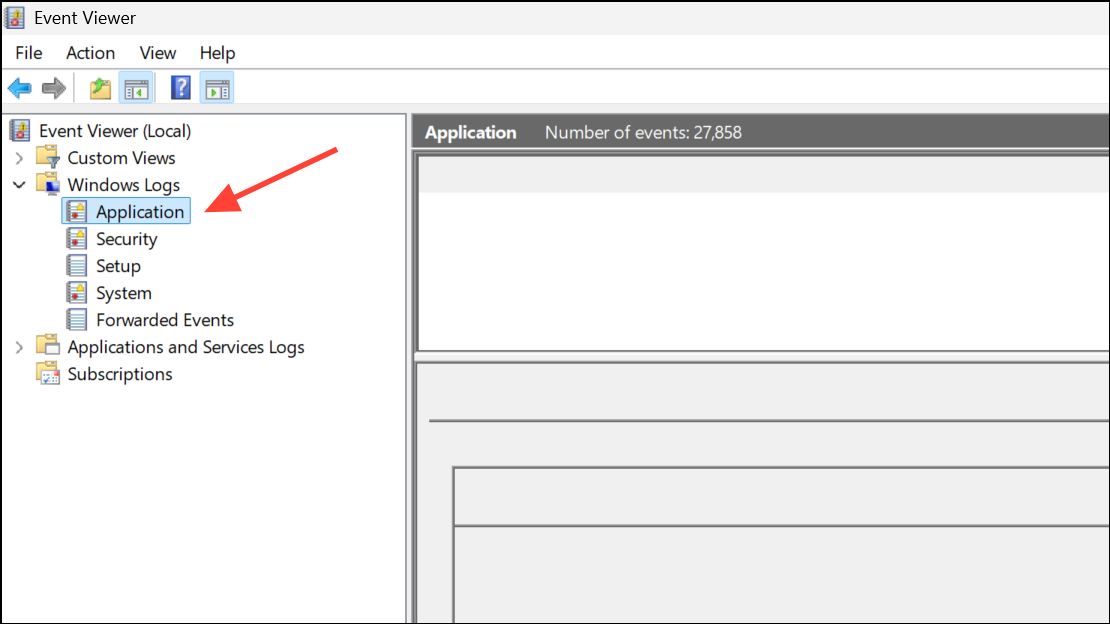Expand the Custom Views node

tap(19, 158)
